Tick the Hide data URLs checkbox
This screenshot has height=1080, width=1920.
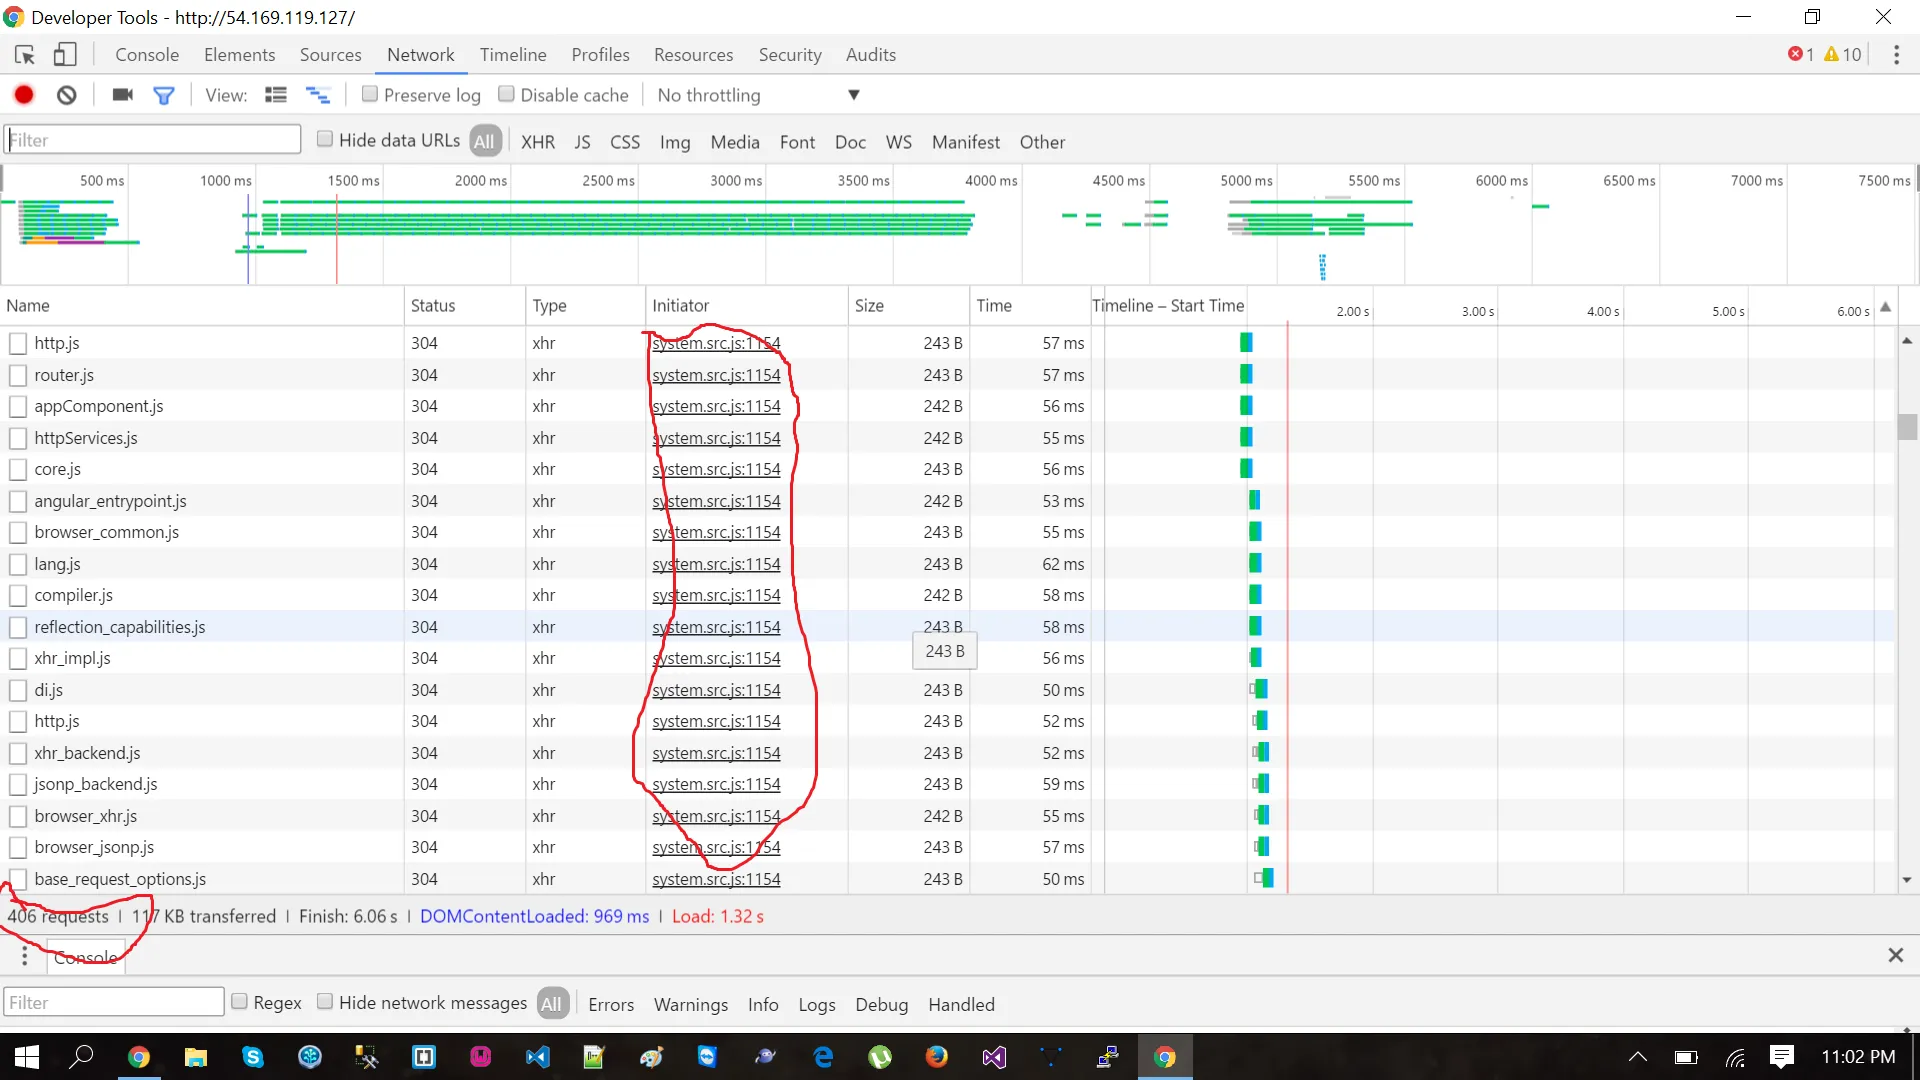point(325,139)
